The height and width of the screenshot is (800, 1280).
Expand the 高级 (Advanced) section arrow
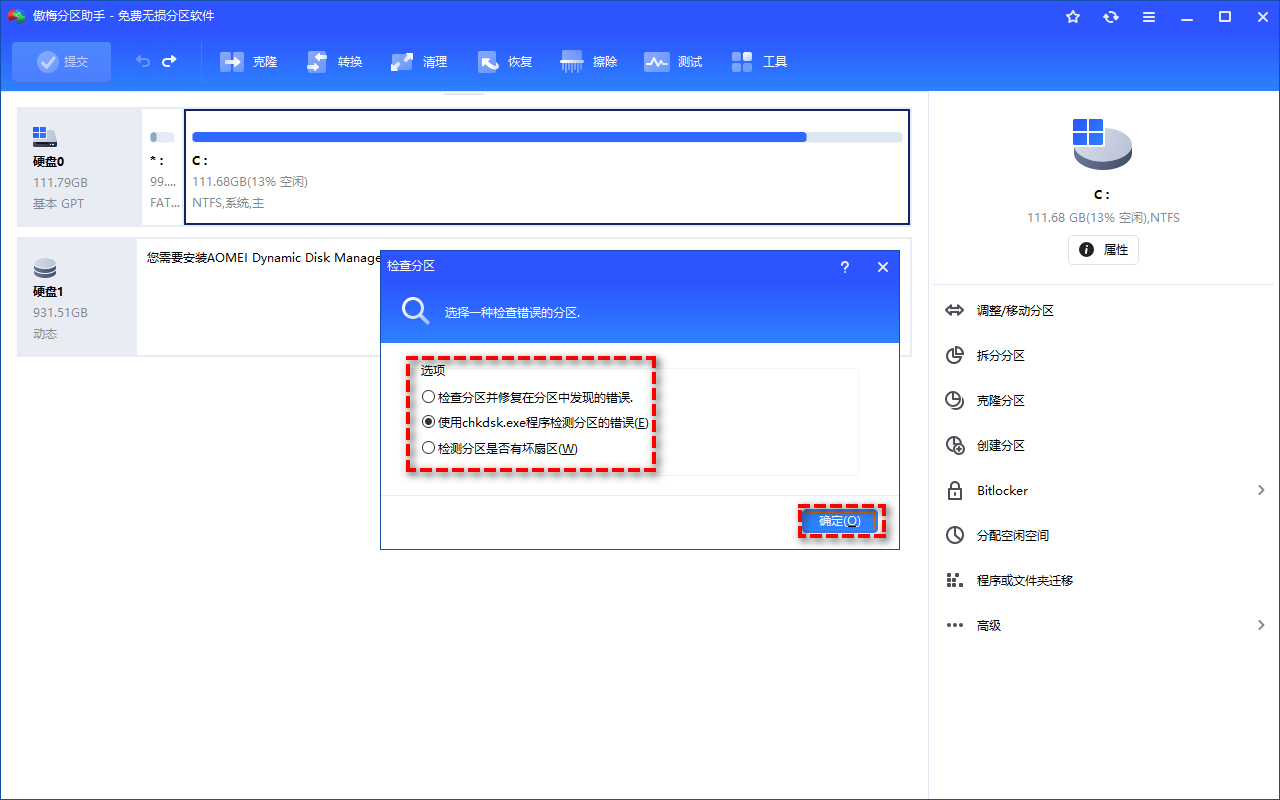(x=1261, y=625)
